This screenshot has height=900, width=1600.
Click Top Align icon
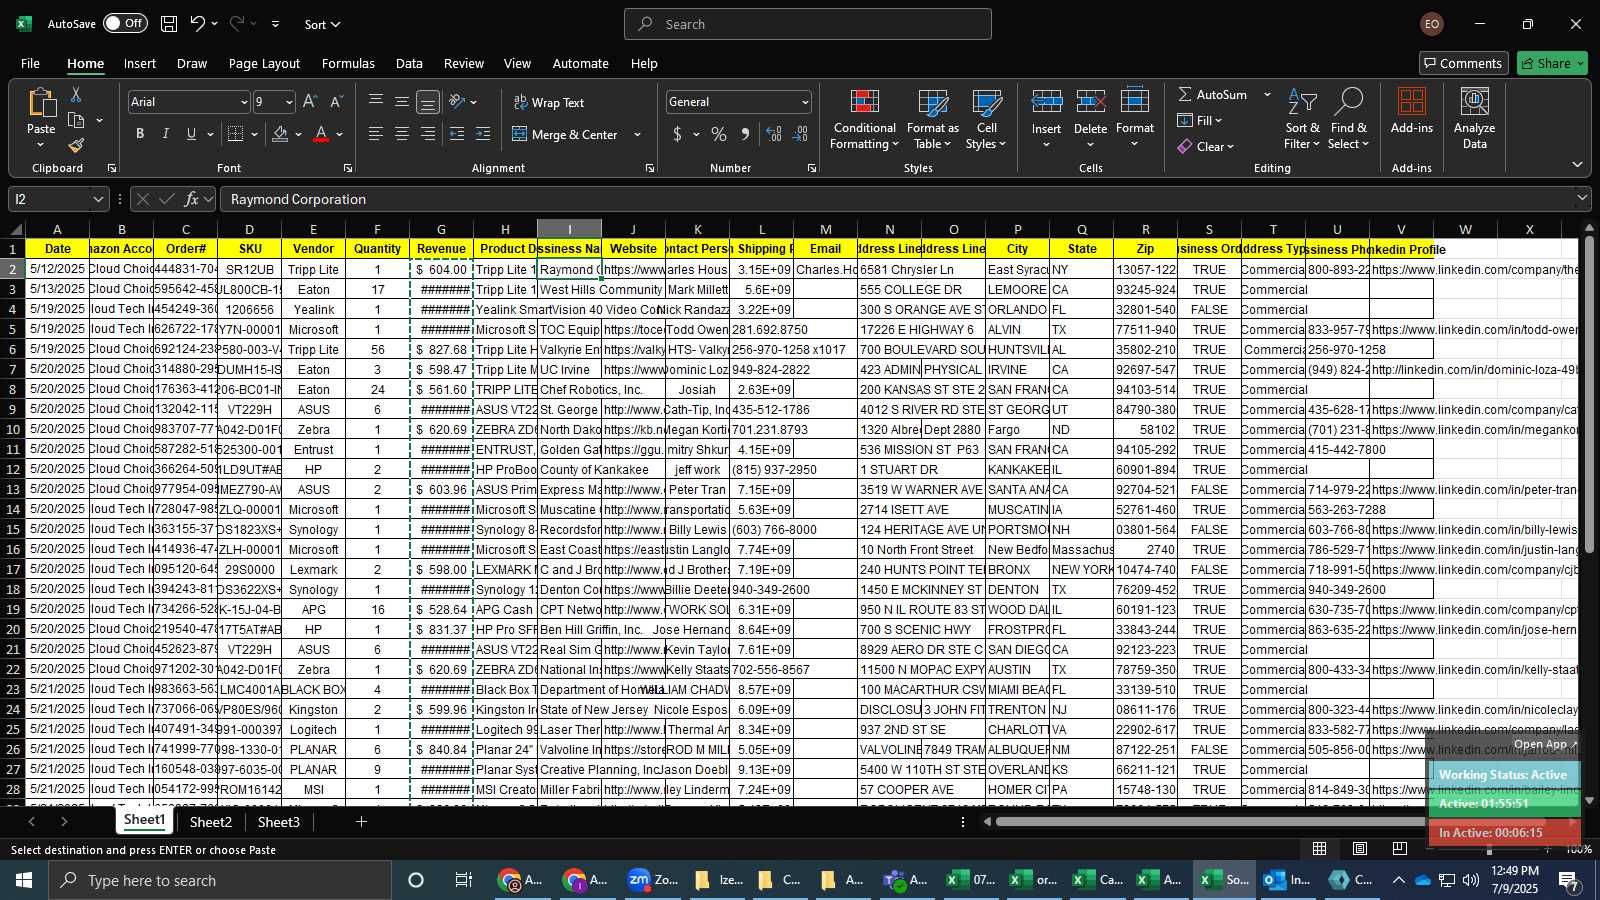[376, 102]
